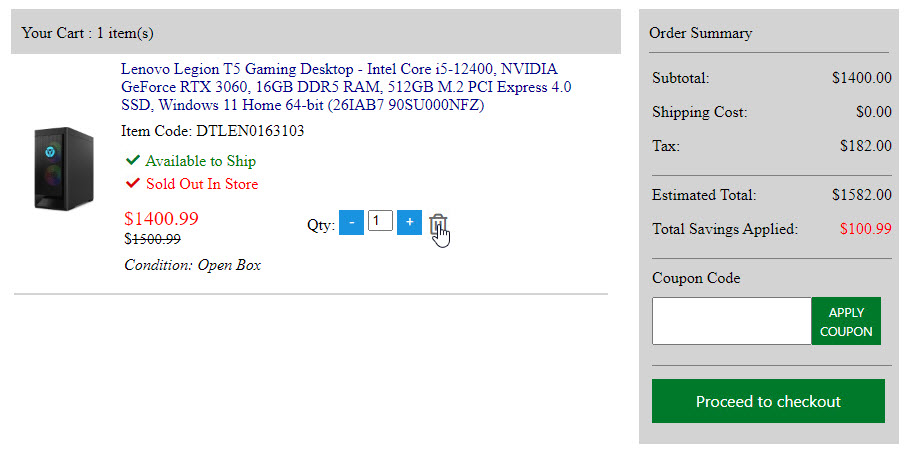
Task: Click the Lenovo desktop product thumbnail
Action: [x=64, y=167]
